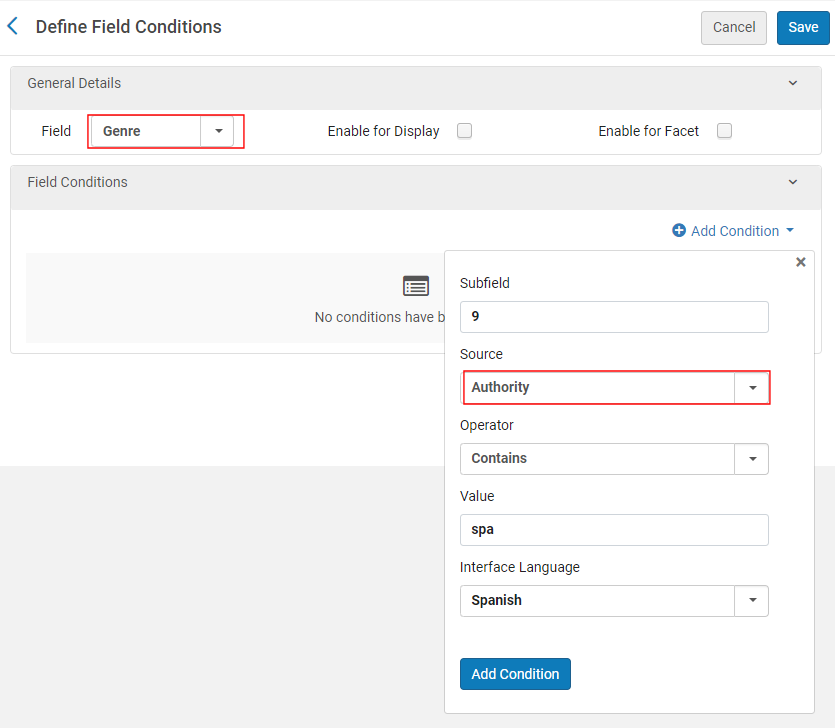
Task: Enable the Facet checkbox
Action: pos(725,131)
